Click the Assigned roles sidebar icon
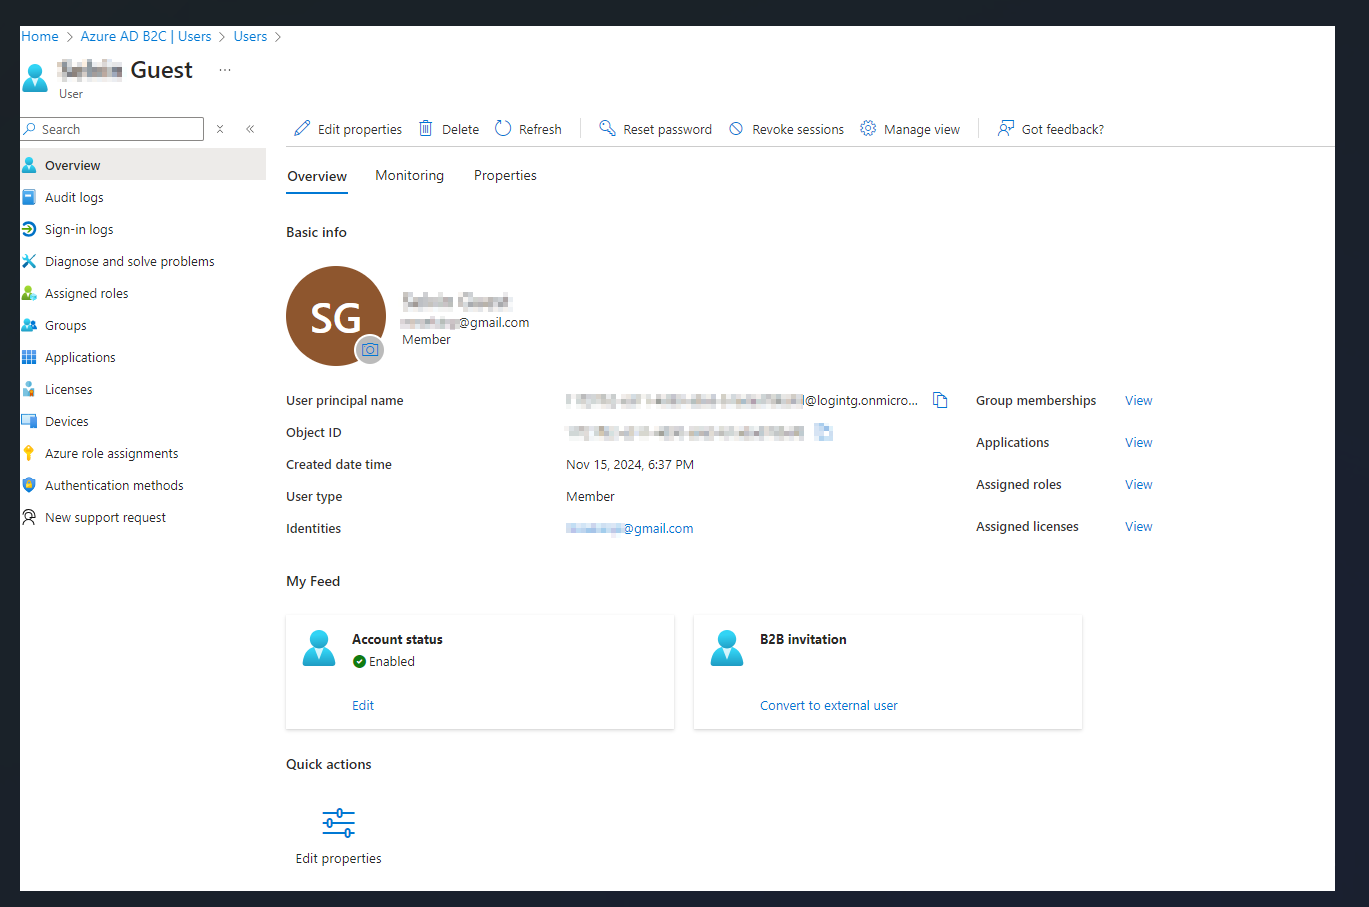 (x=29, y=293)
